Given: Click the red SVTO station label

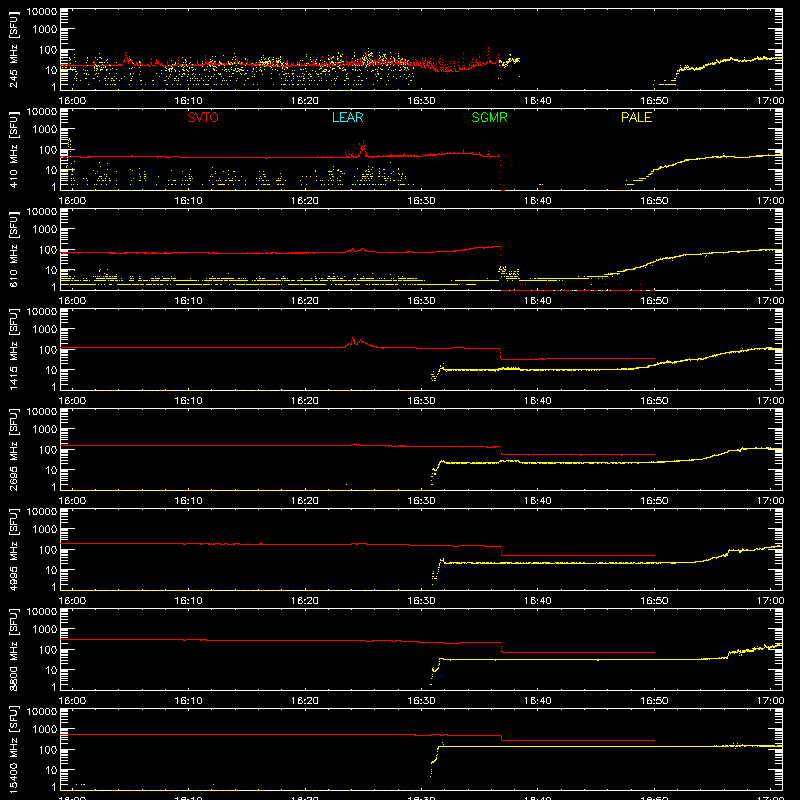Looking at the screenshot, I should click(x=203, y=117).
